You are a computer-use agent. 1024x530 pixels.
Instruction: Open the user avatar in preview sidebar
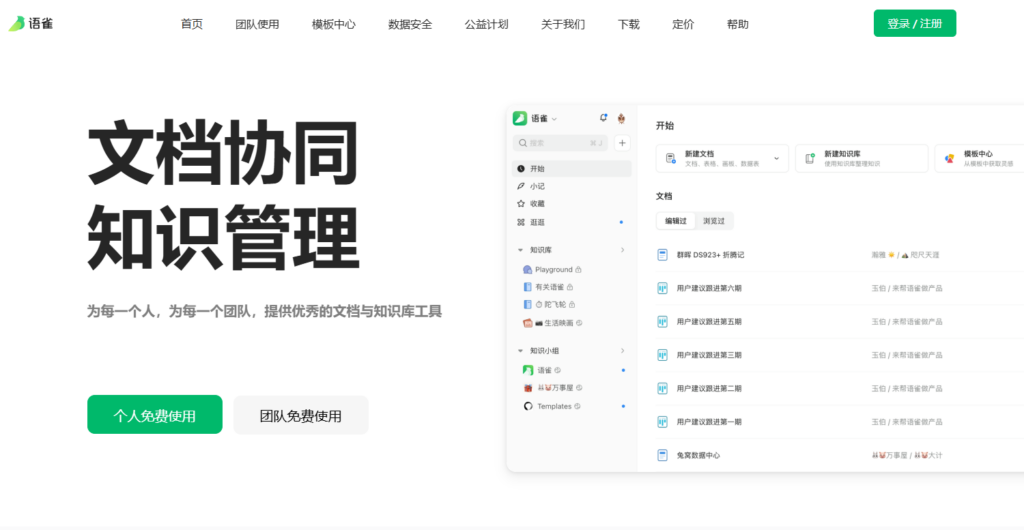point(621,118)
